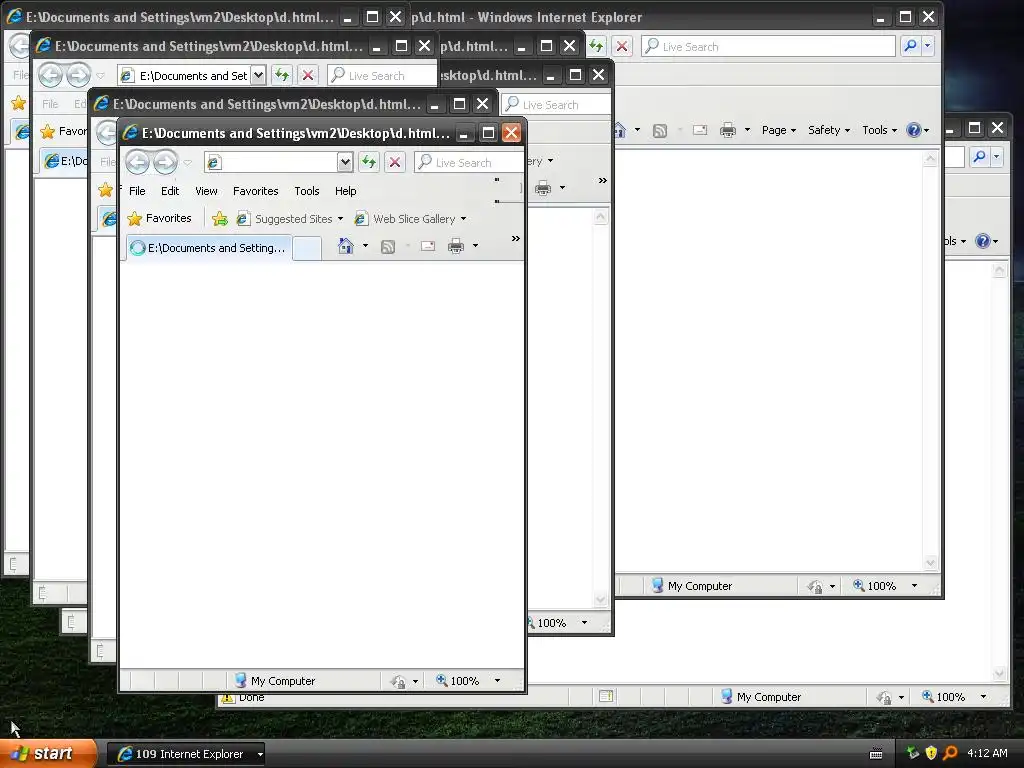Viewport: 1024px width, 768px height.
Task: Click the 109 Internet Explorer taskbar group
Action: pyautogui.click(x=185, y=754)
